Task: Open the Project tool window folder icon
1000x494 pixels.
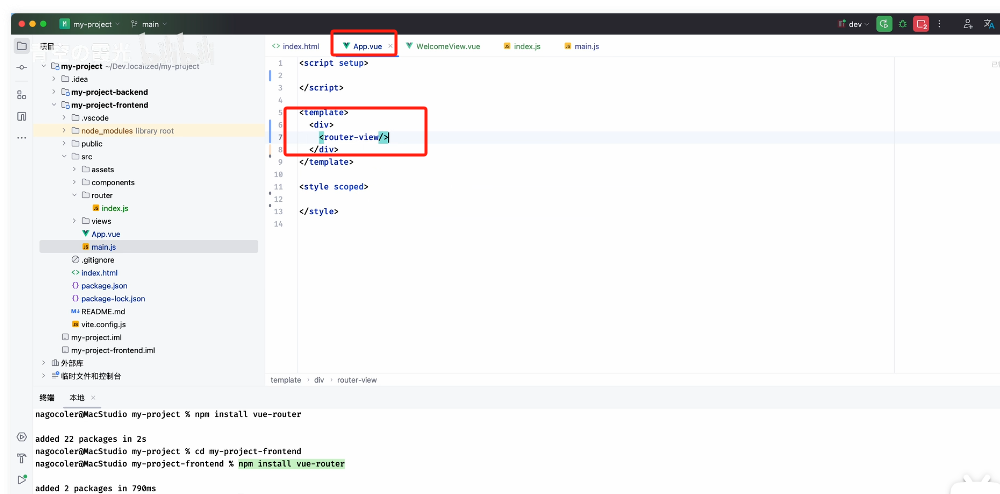Action: pos(22,46)
